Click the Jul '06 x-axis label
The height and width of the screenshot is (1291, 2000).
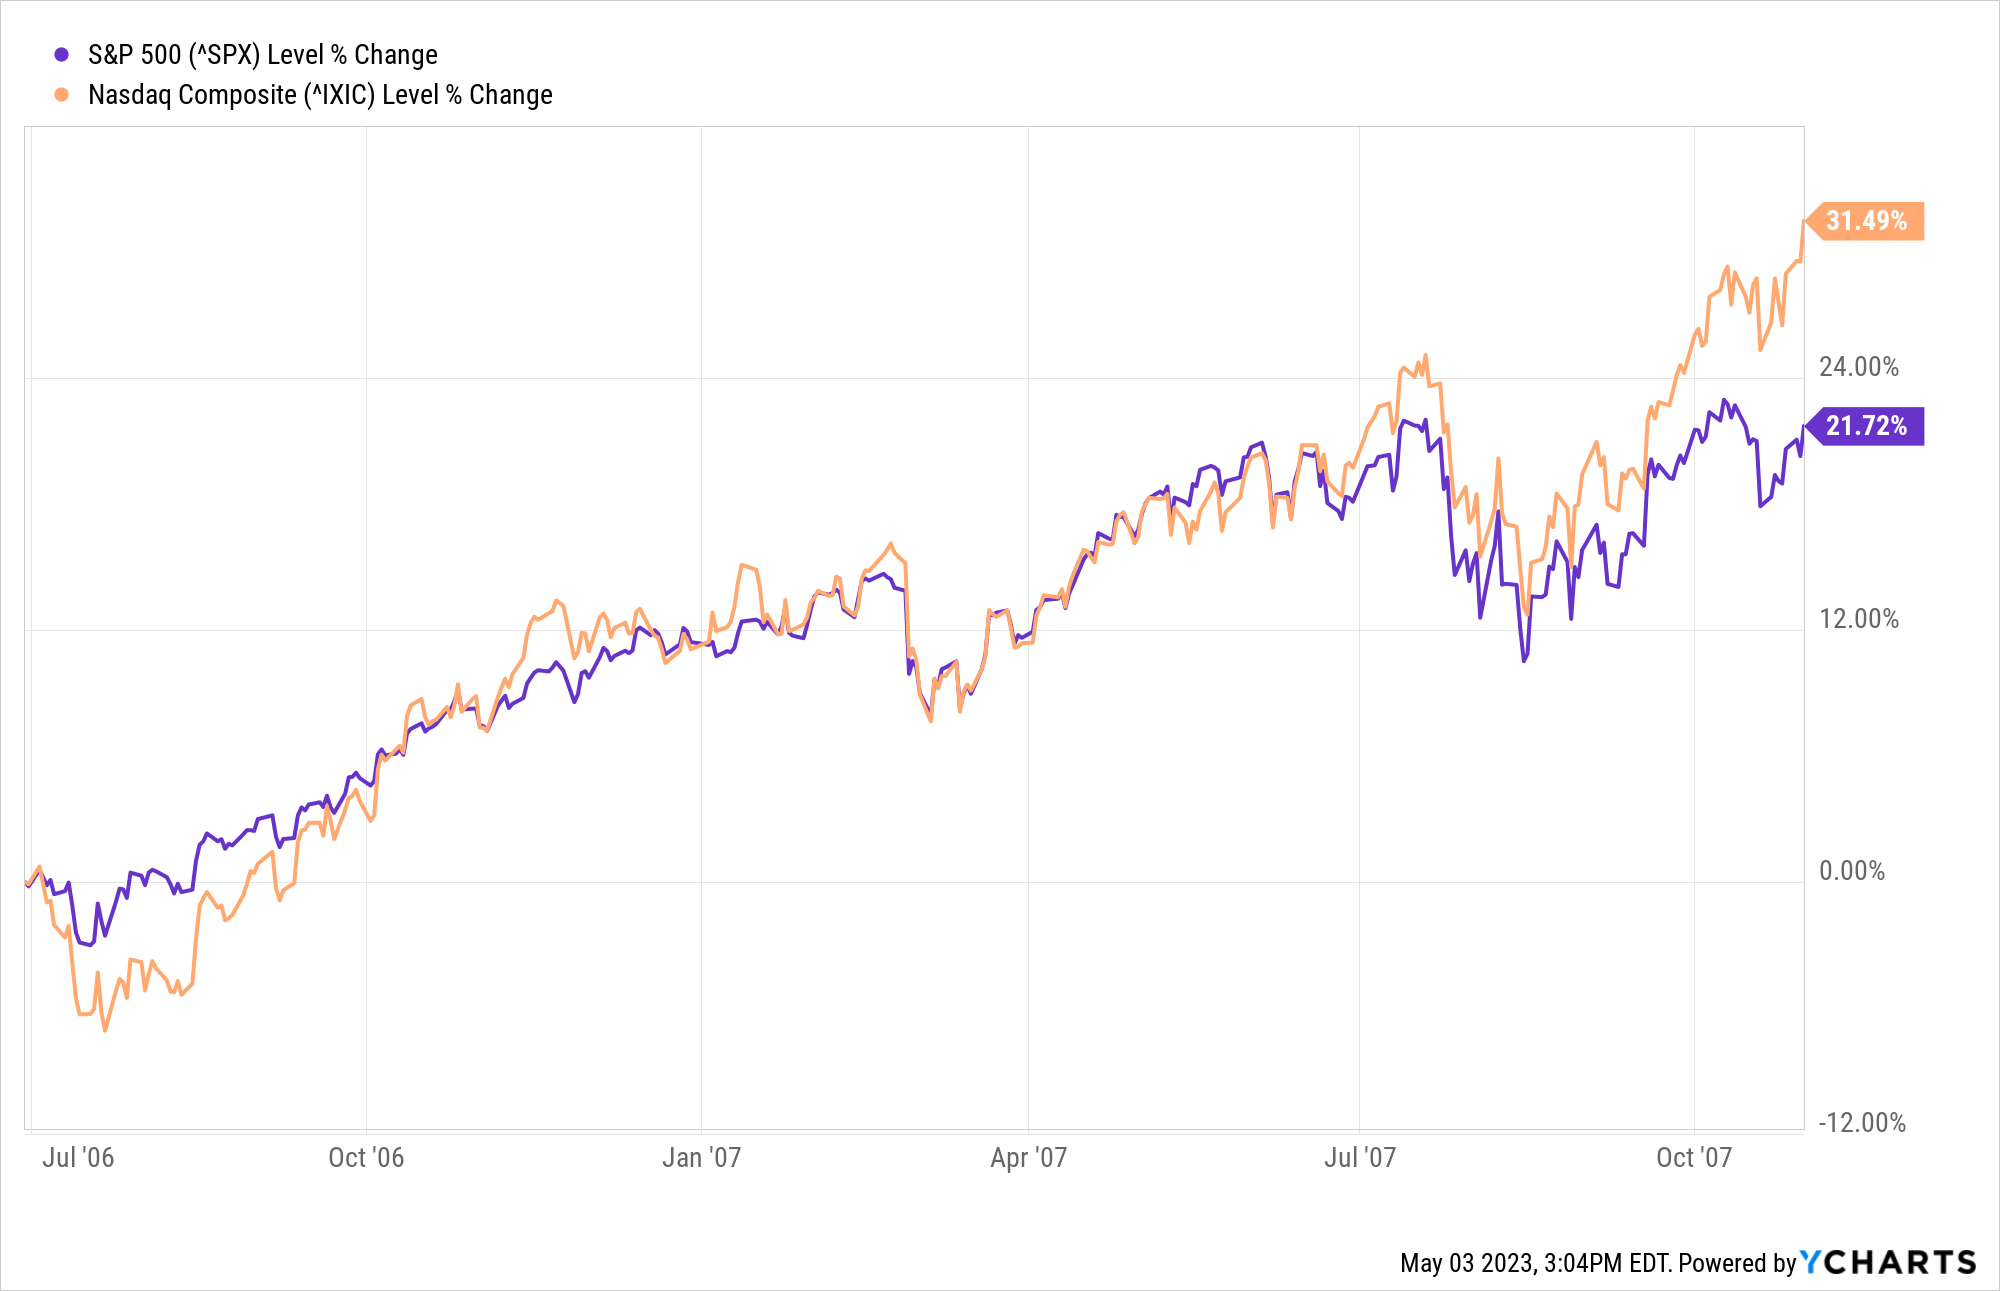[x=78, y=1158]
